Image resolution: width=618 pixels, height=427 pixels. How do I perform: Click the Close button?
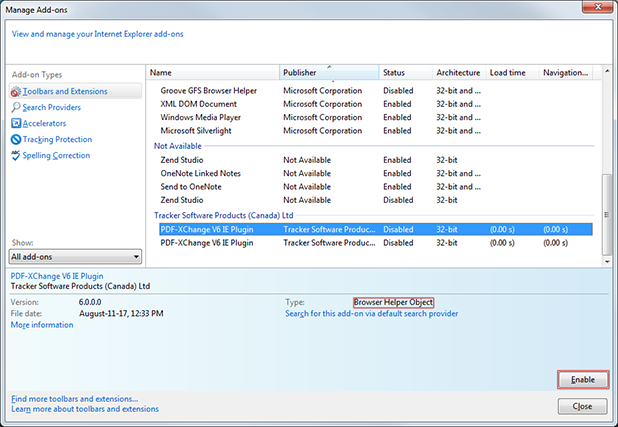pos(581,407)
